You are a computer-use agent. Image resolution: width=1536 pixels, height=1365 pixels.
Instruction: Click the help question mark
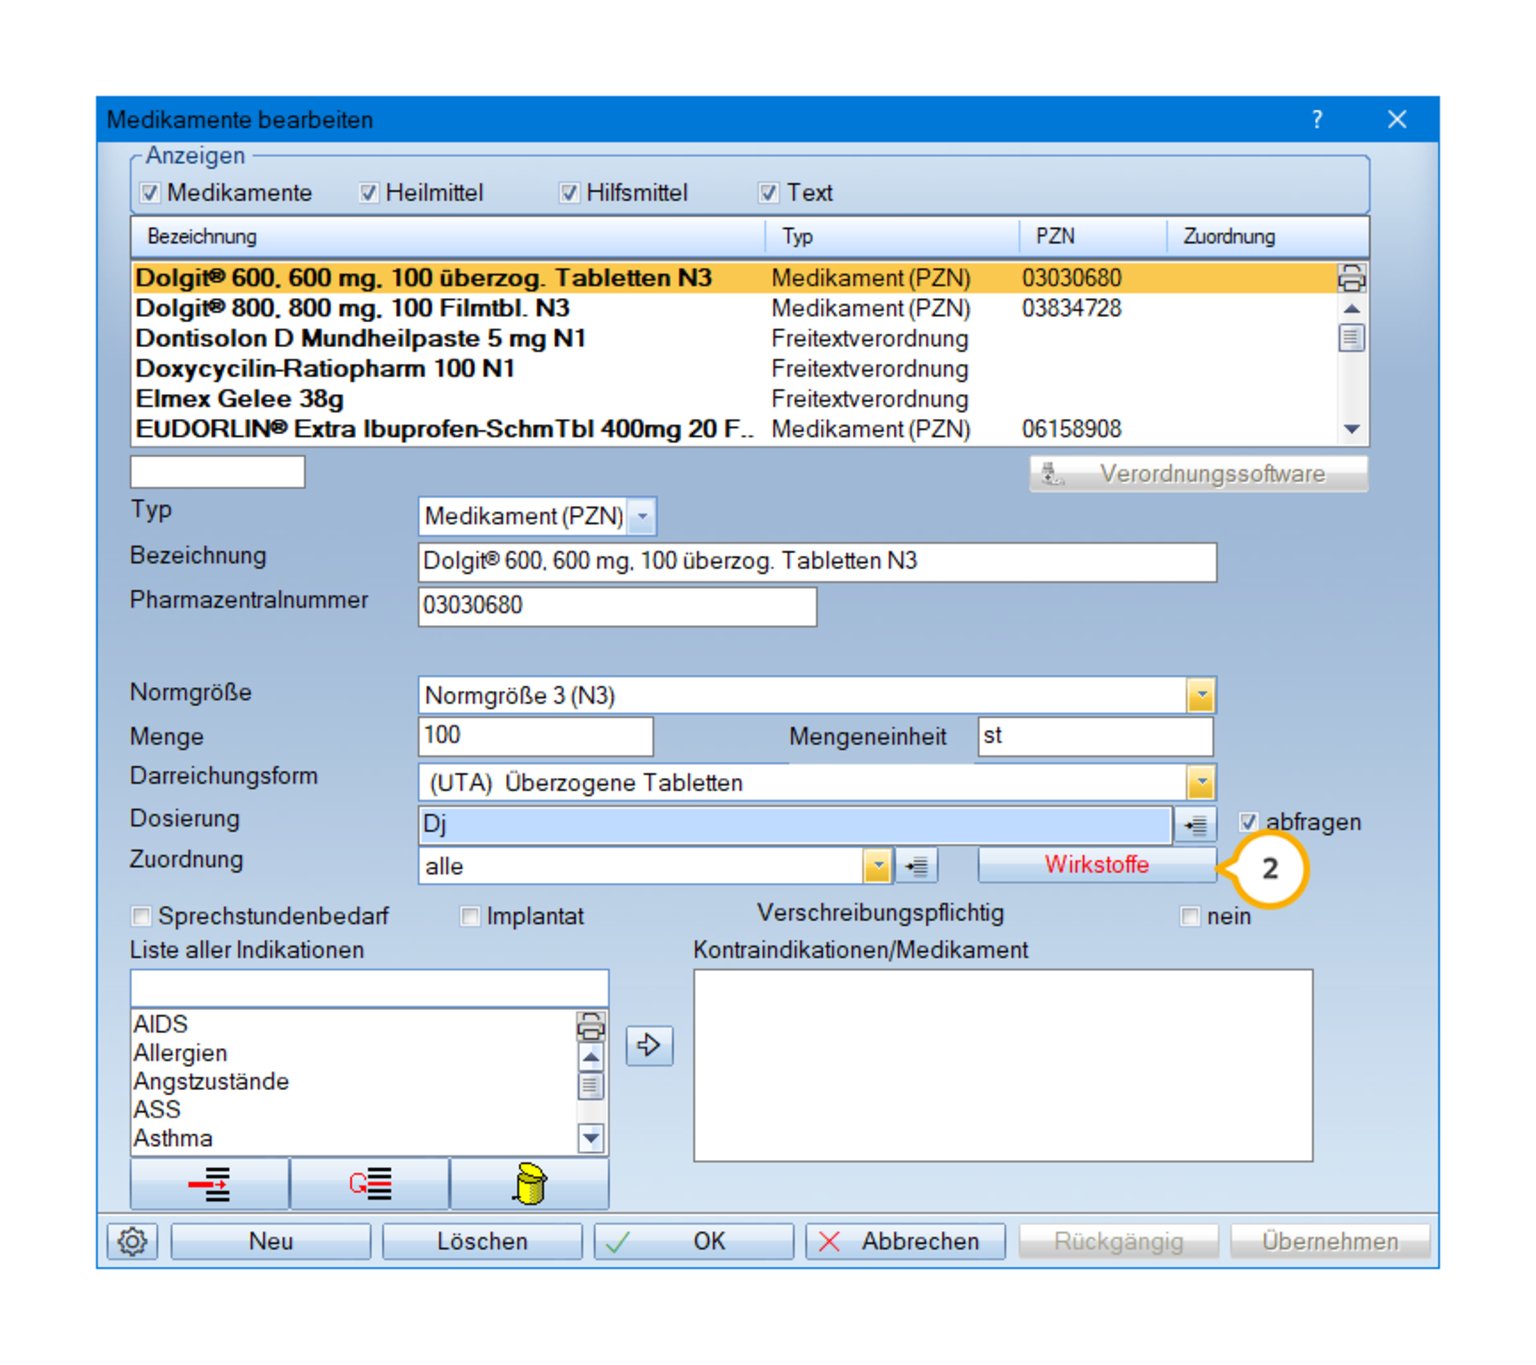1317,120
